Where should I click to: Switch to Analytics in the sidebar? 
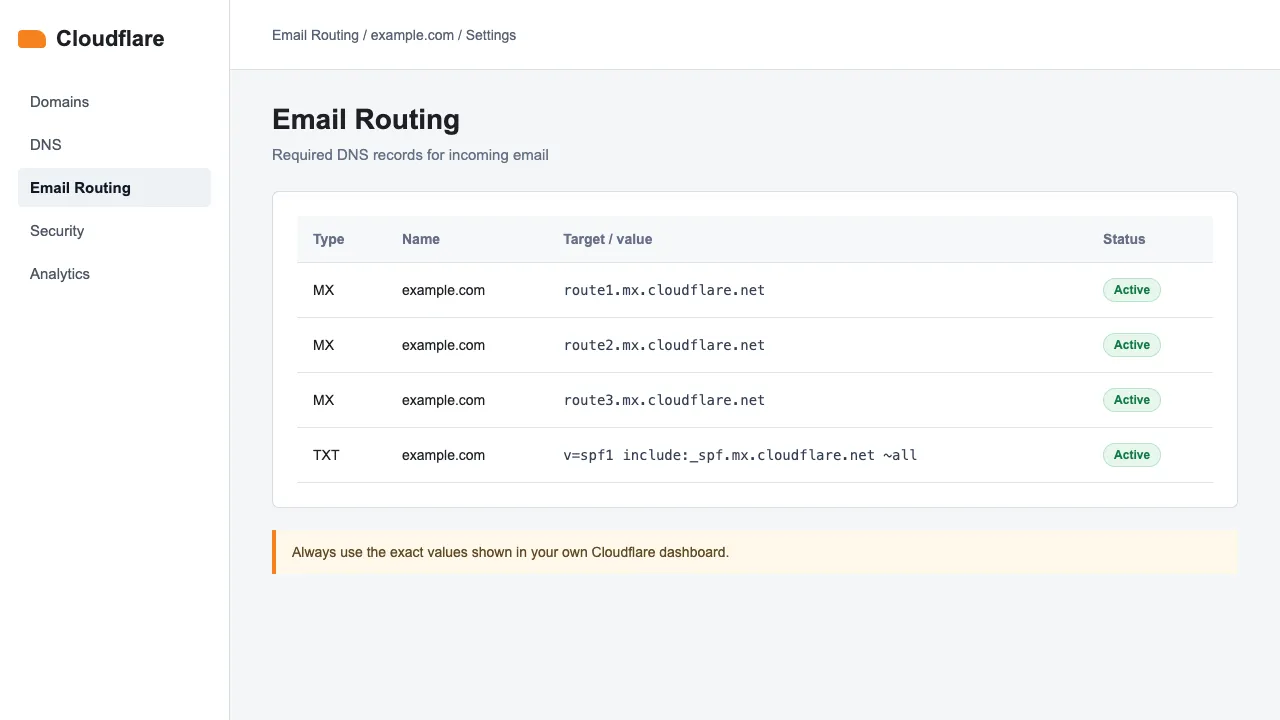pyautogui.click(x=114, y=274)
